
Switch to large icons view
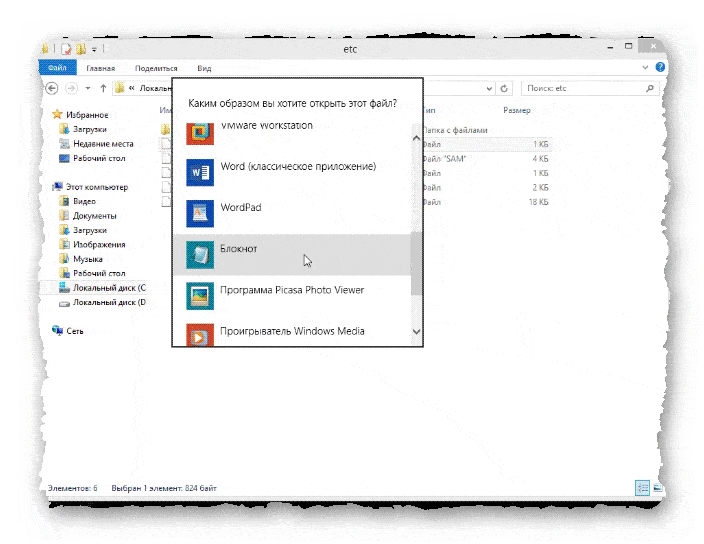tap(657, 487)
